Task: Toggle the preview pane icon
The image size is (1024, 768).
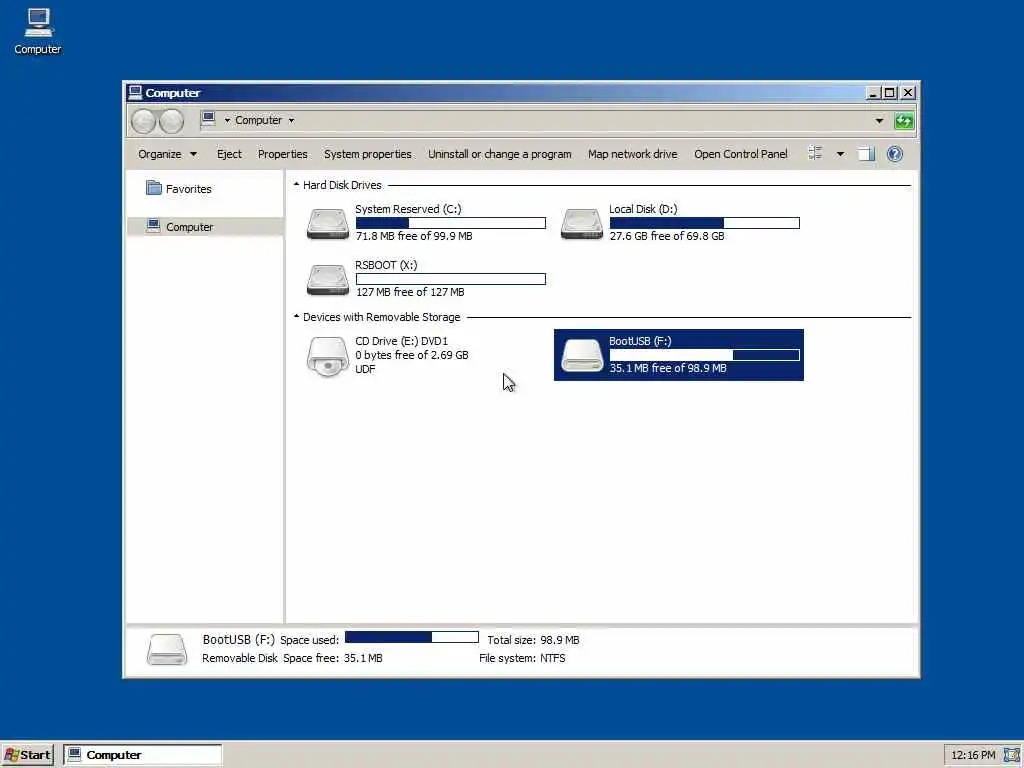Action: [866, 154]
